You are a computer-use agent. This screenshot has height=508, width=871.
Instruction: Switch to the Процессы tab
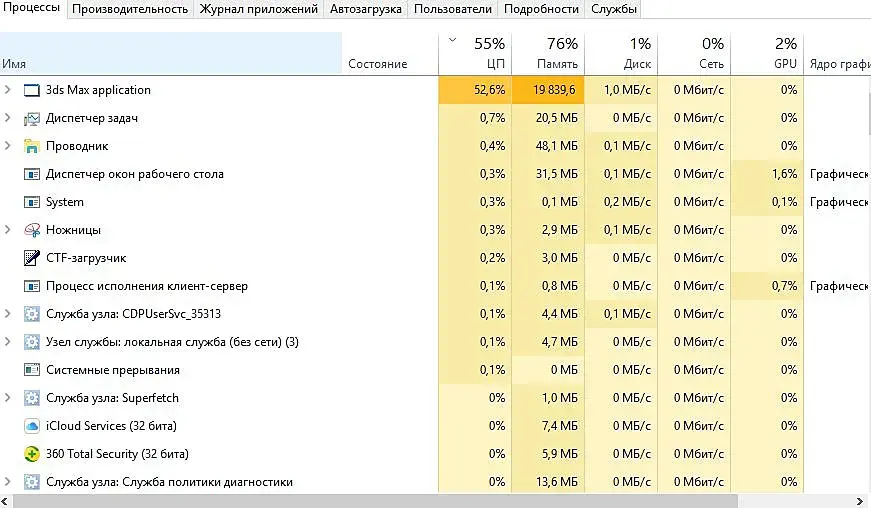tap(32, 8)
